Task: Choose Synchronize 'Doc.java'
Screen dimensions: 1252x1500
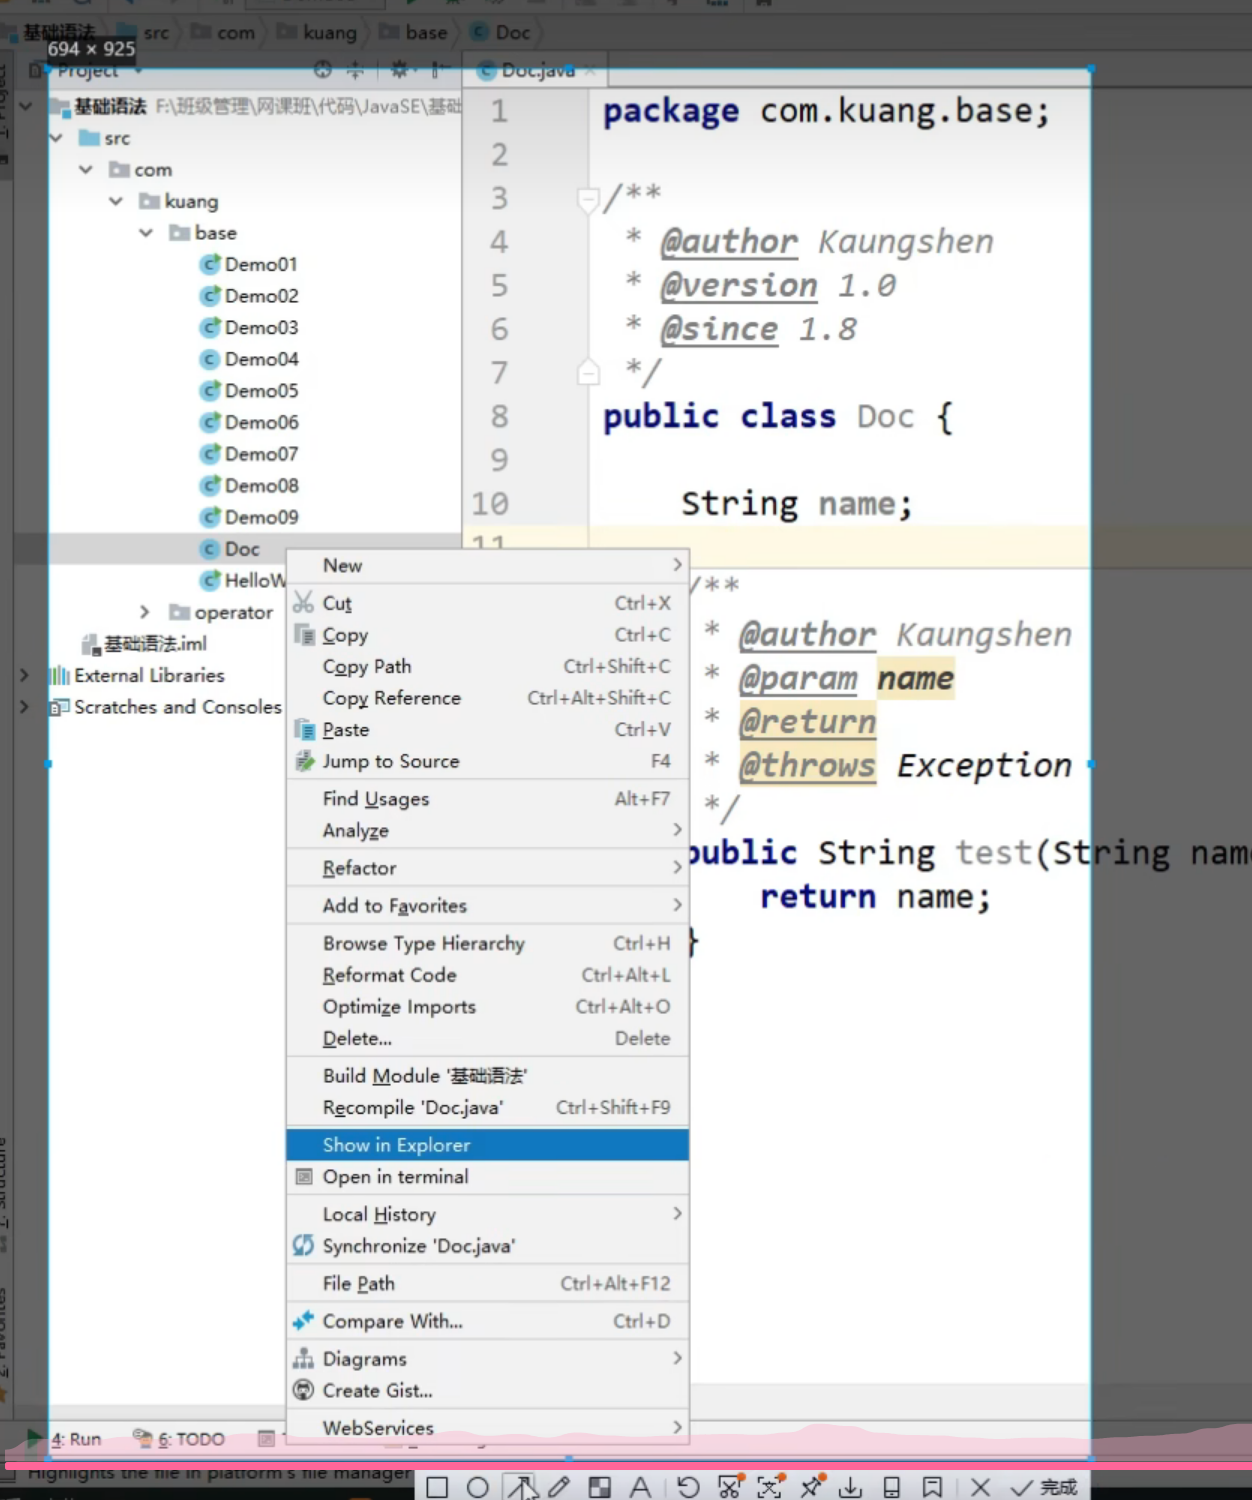Action: click(x=488, y=1246)
